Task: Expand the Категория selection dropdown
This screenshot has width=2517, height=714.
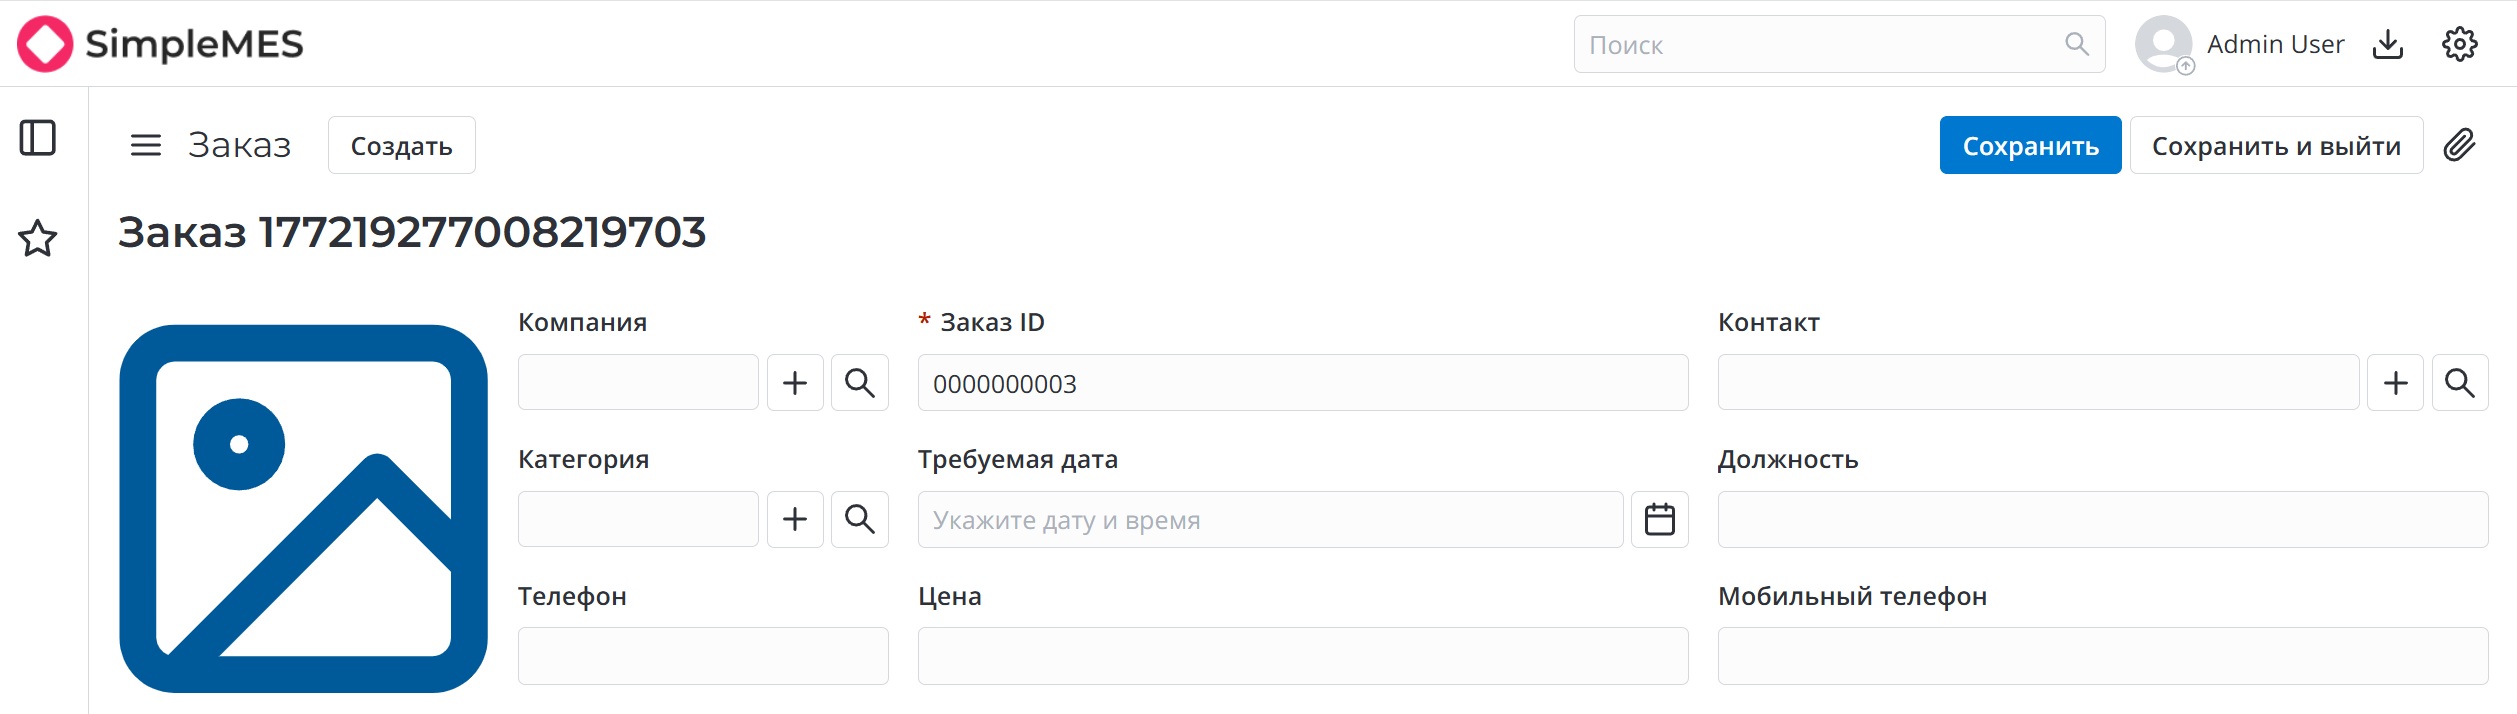Action: coord(637,519)
